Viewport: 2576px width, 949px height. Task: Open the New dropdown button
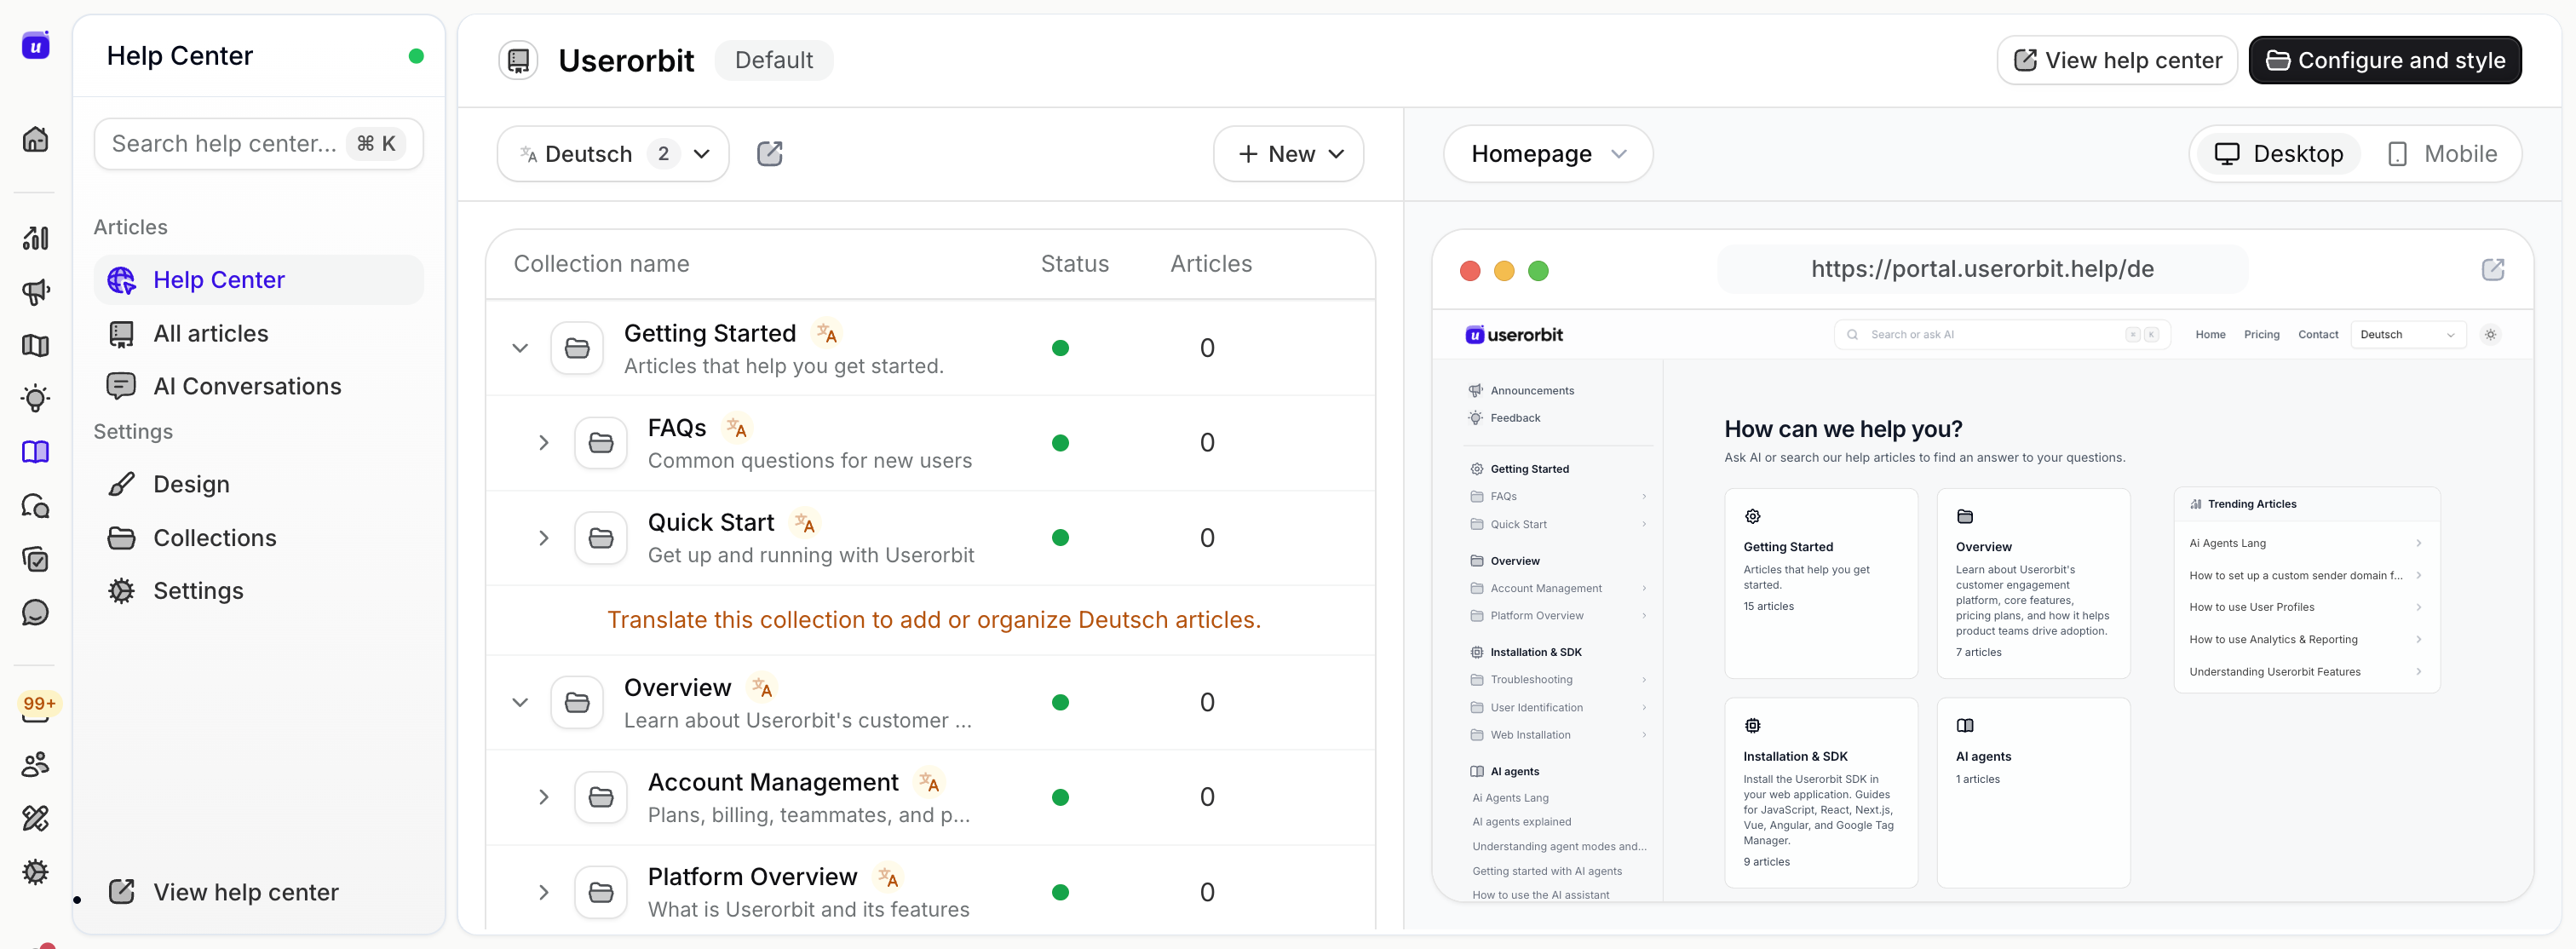(x=1288, y=154)
